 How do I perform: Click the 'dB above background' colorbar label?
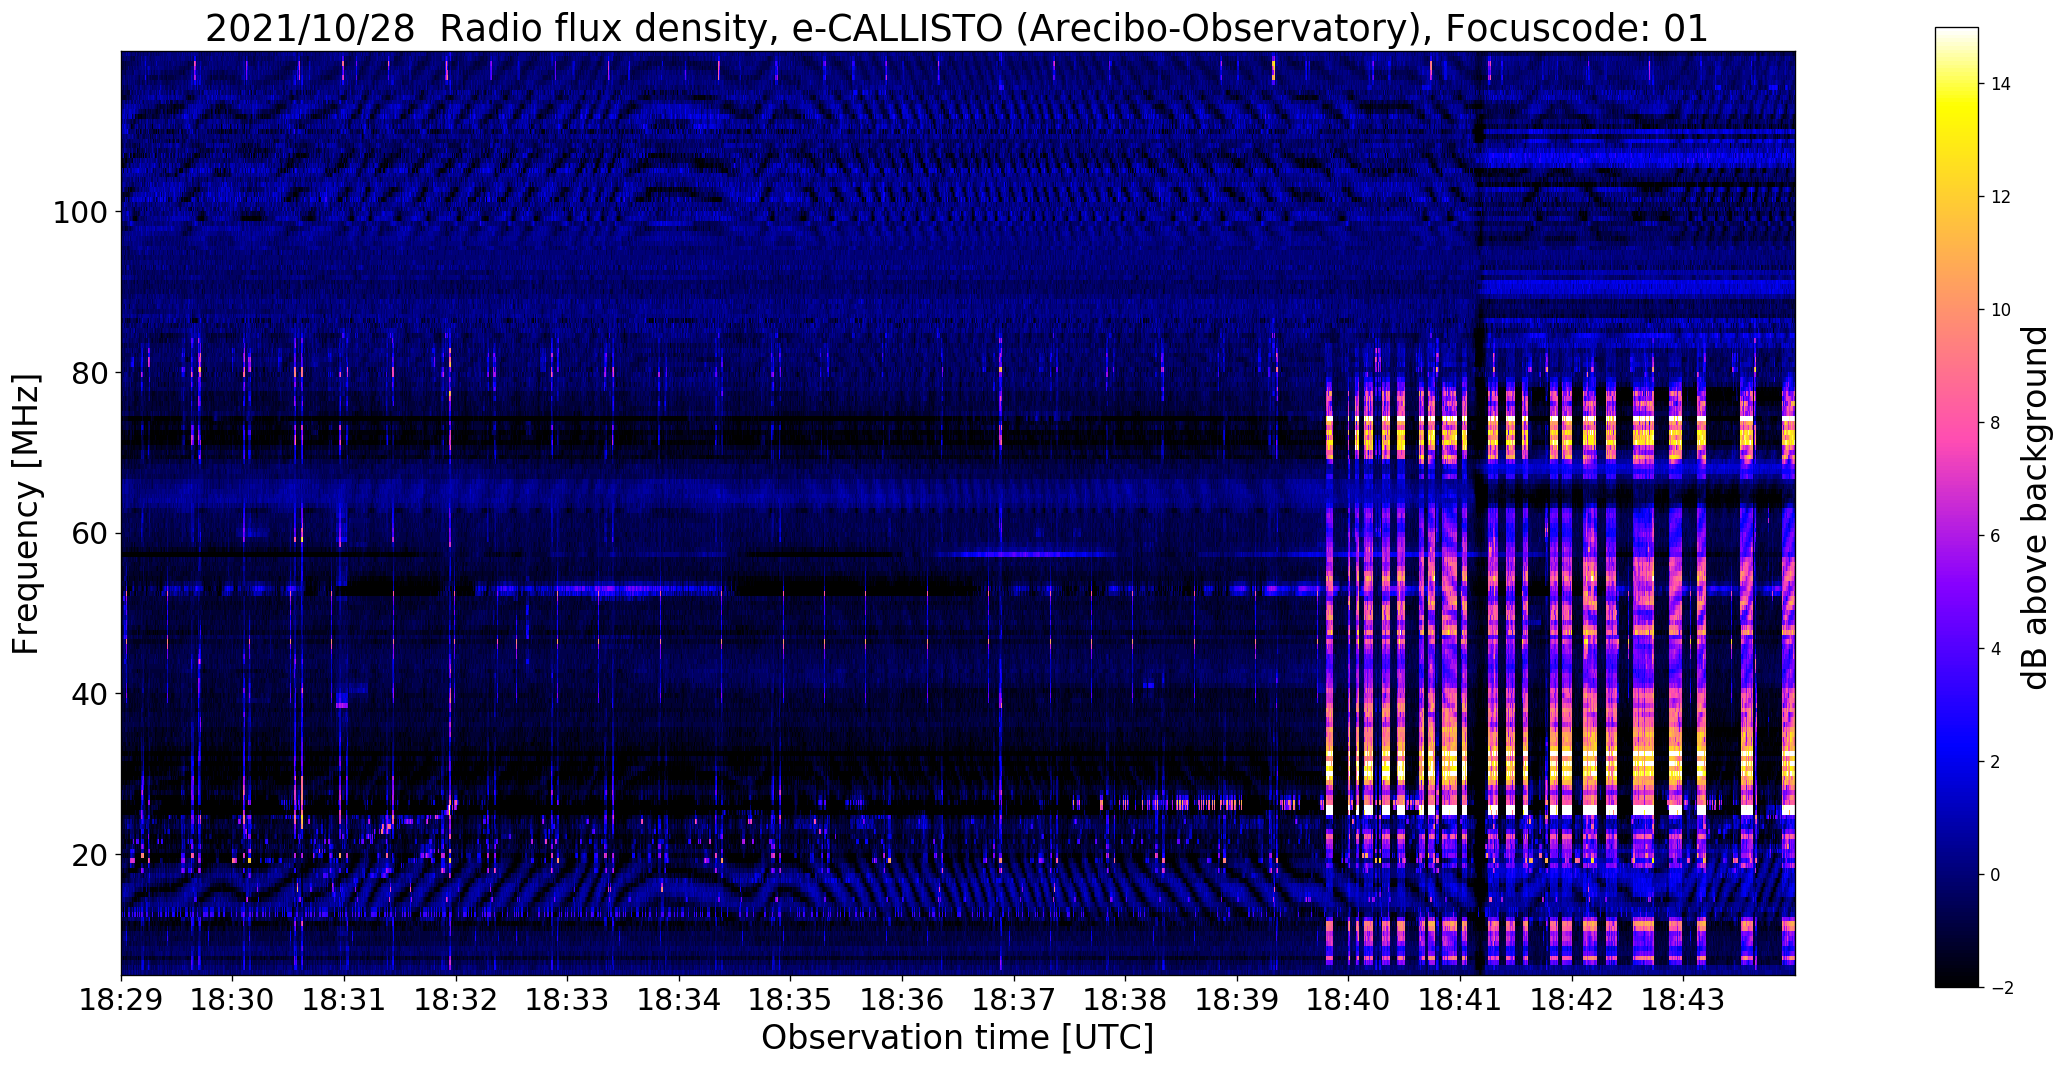2034,507
